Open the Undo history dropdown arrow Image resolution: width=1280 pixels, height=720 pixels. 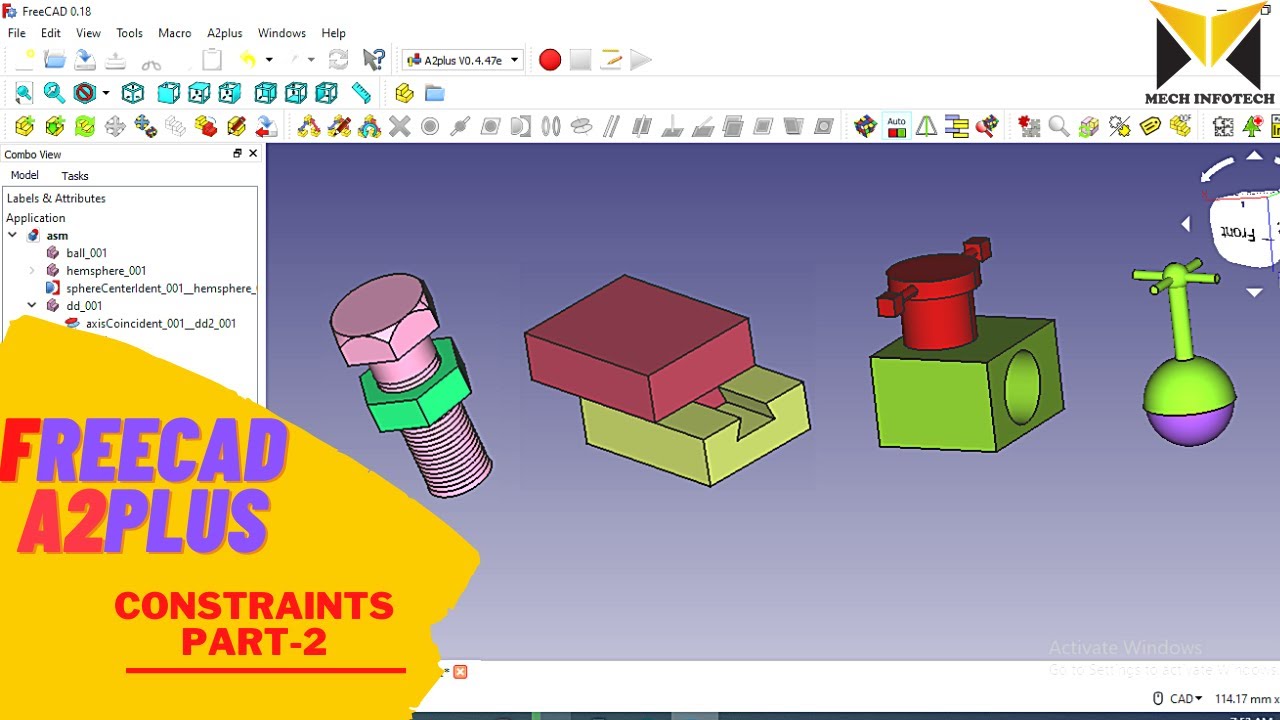point(269,60)
